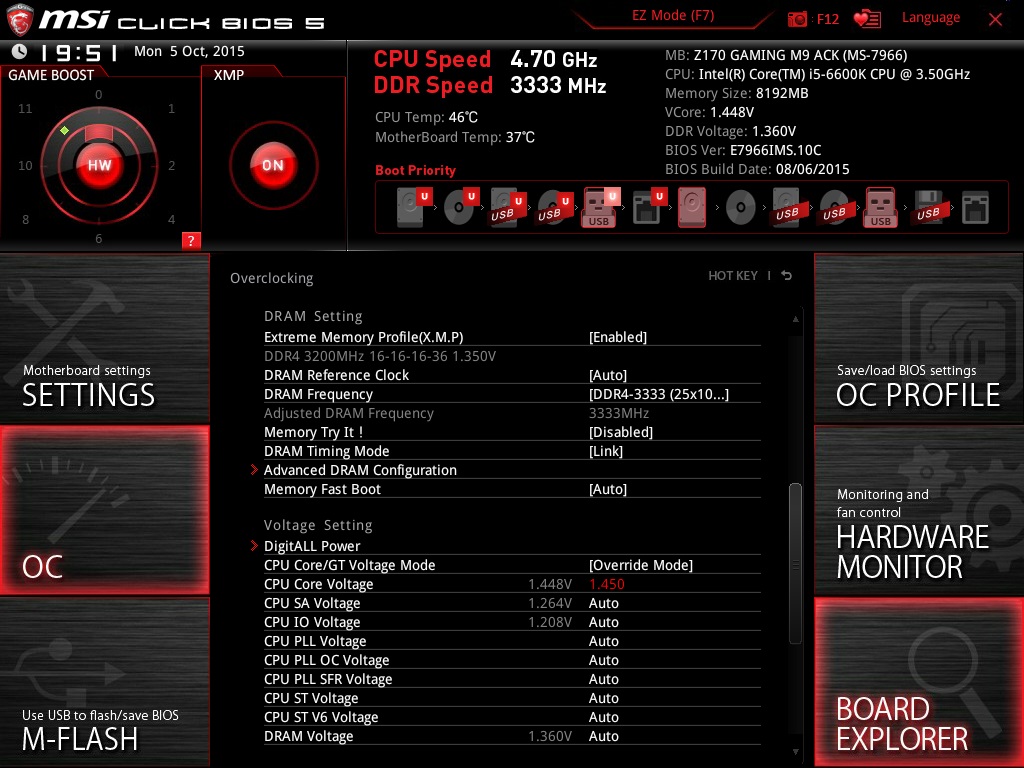Edit the CPU ST V6 Voltage Auto field
The height and width of the screenshot is (768, 1024).
[603, 716]
